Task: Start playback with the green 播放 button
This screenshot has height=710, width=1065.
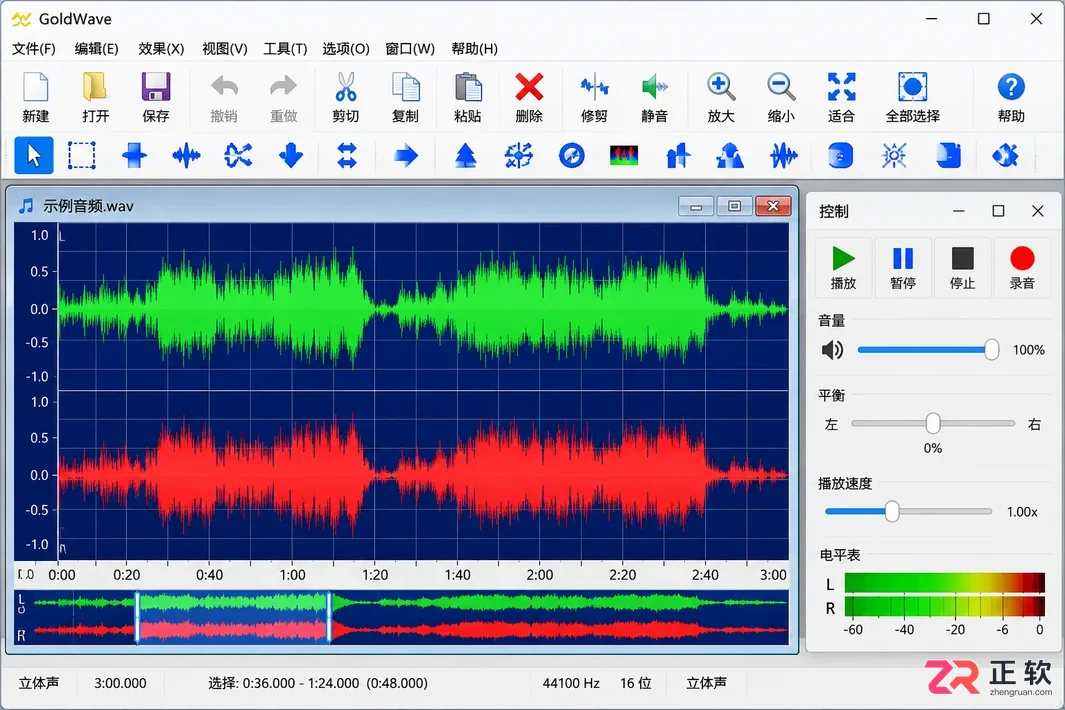Action: [x=844, y=268]
